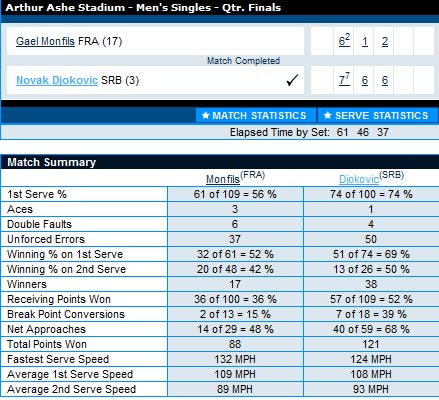This screenshot has height=400, width=439.
Task: Select the Break Point Conversions row label
Action: (66, 314)
